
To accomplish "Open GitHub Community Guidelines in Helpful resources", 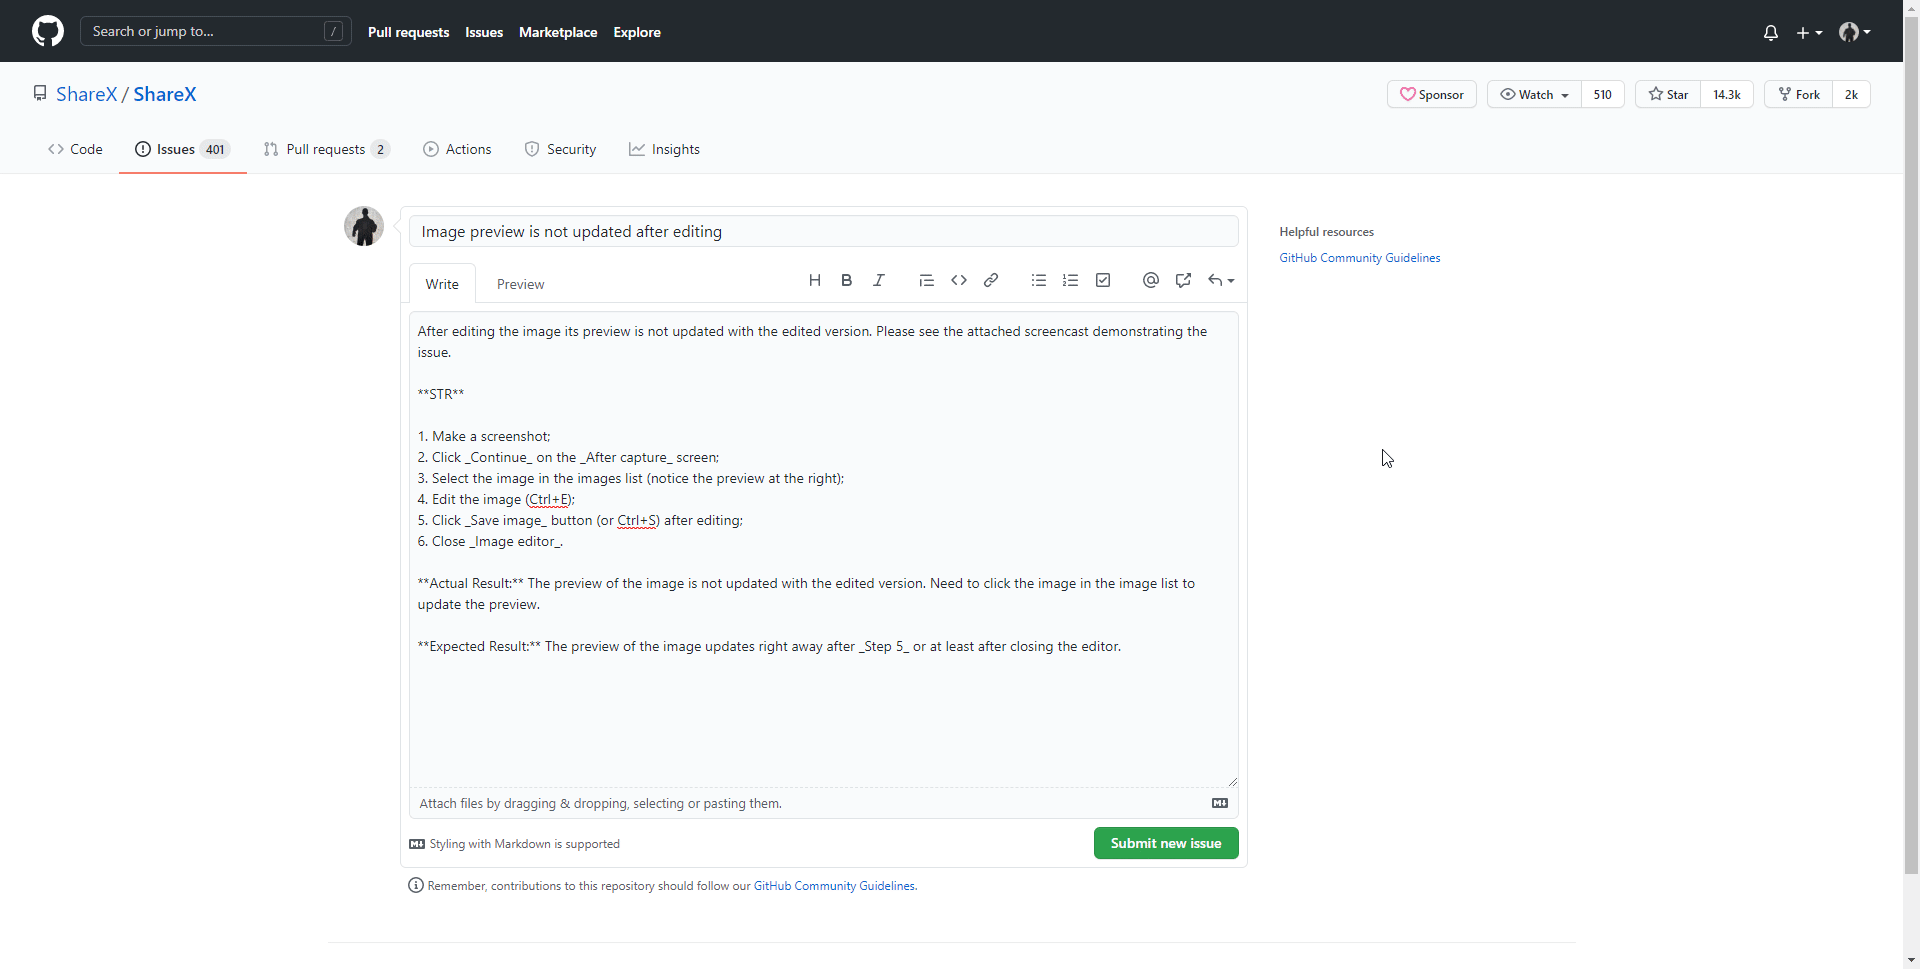I will click(1360, 258).
